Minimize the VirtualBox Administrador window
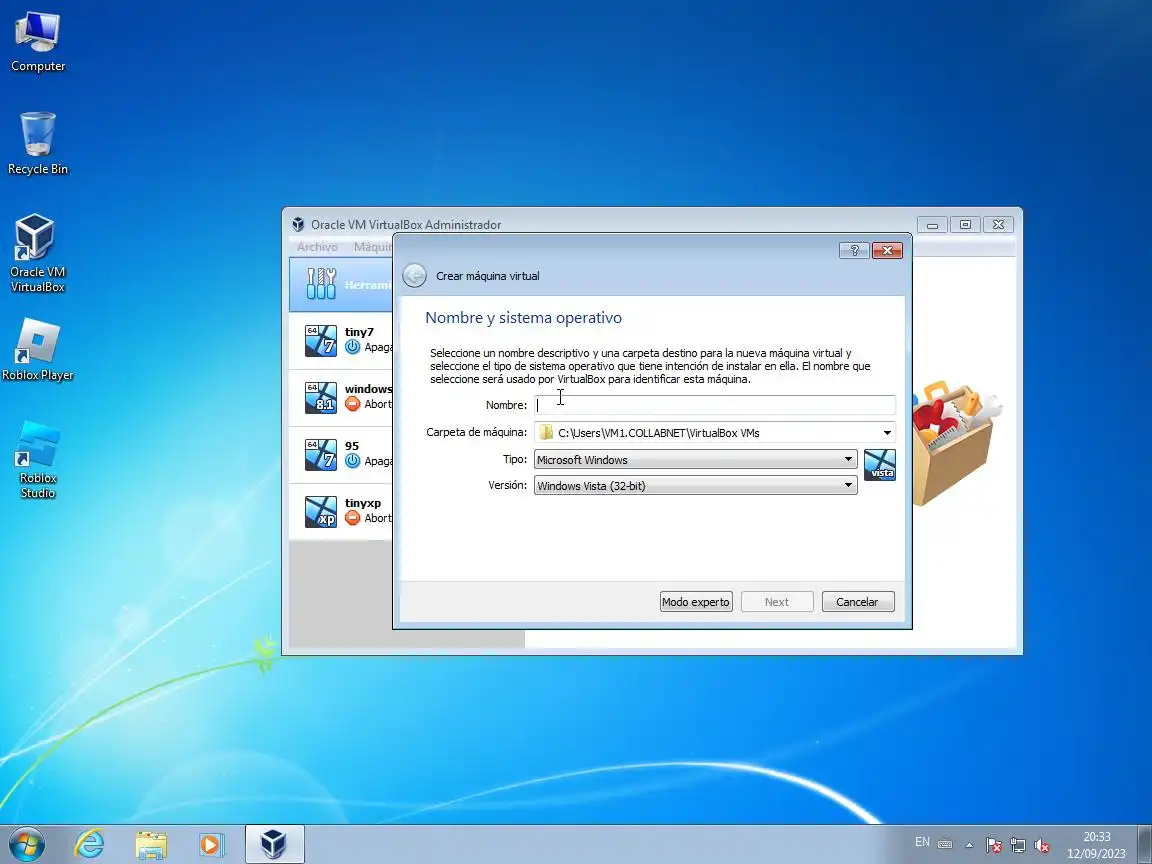1152x864 pixels. coord(932,225)
